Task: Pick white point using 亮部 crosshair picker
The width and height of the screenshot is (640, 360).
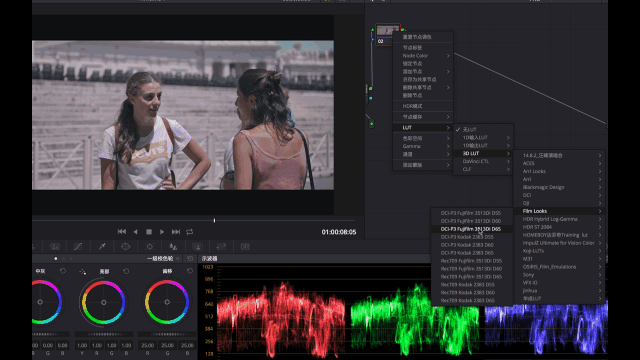Action: point(83,271)
